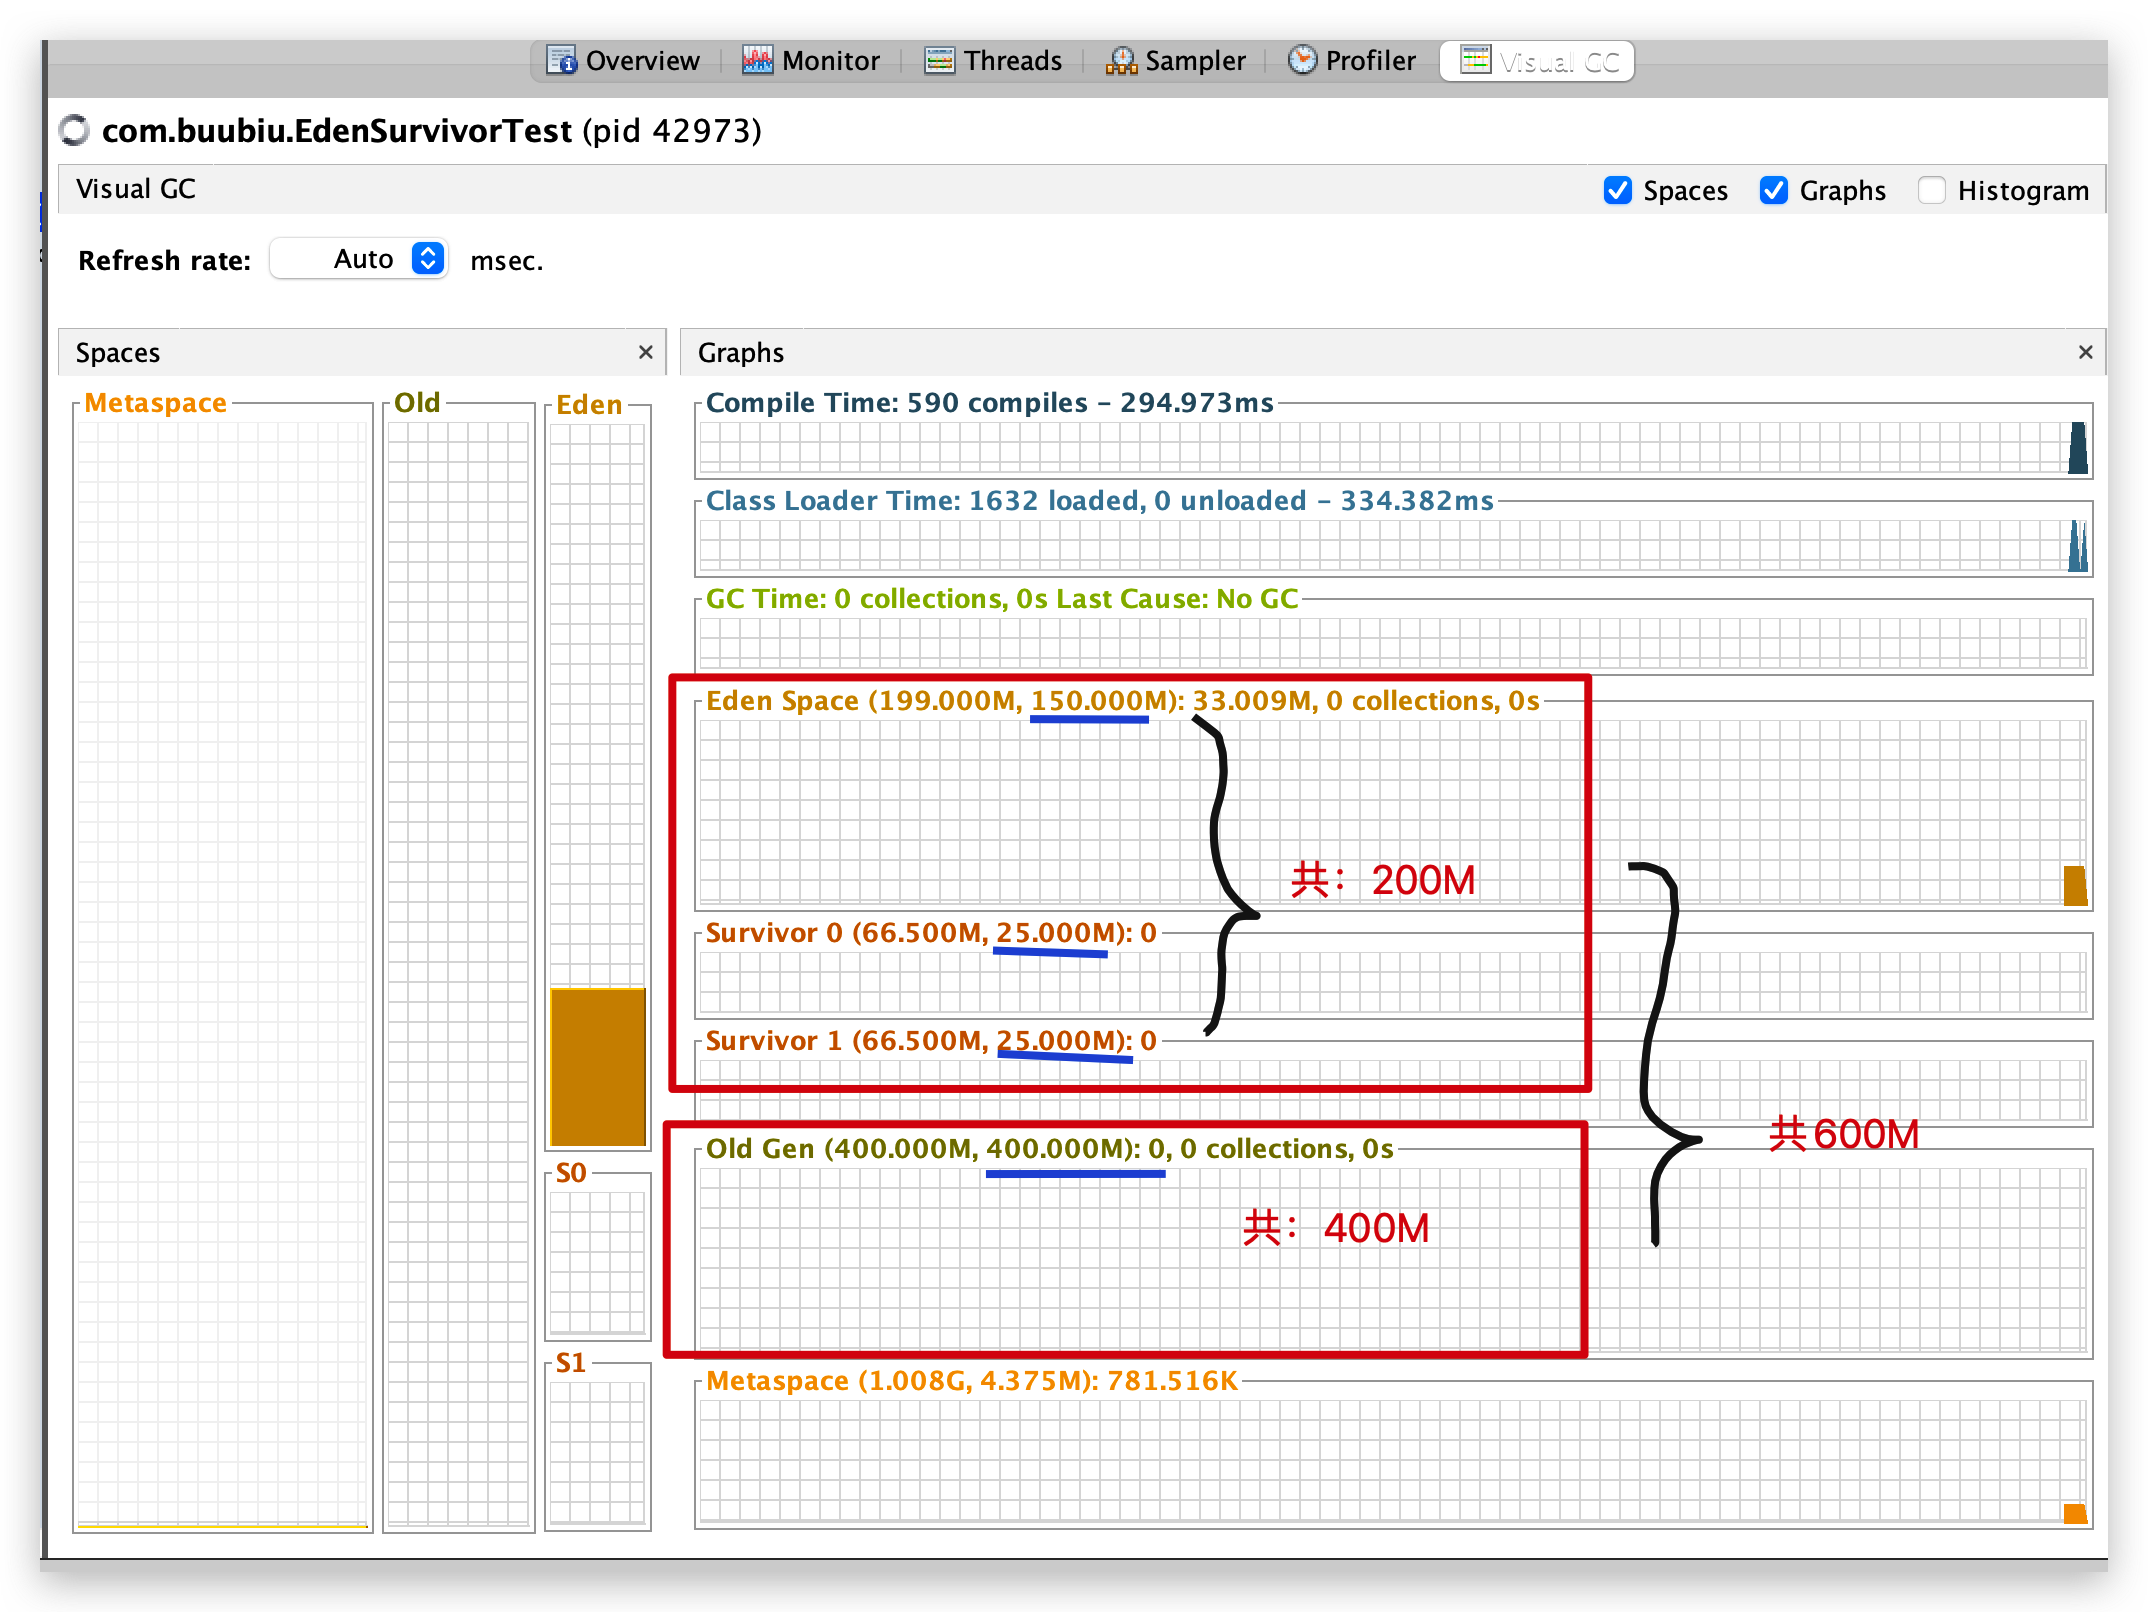The height and width of the screenshot is (1612, 2148).
Task: Click the spinner icon beside com.buubiu.EdenSurvivorTest
Action: (x=74, y=130)
